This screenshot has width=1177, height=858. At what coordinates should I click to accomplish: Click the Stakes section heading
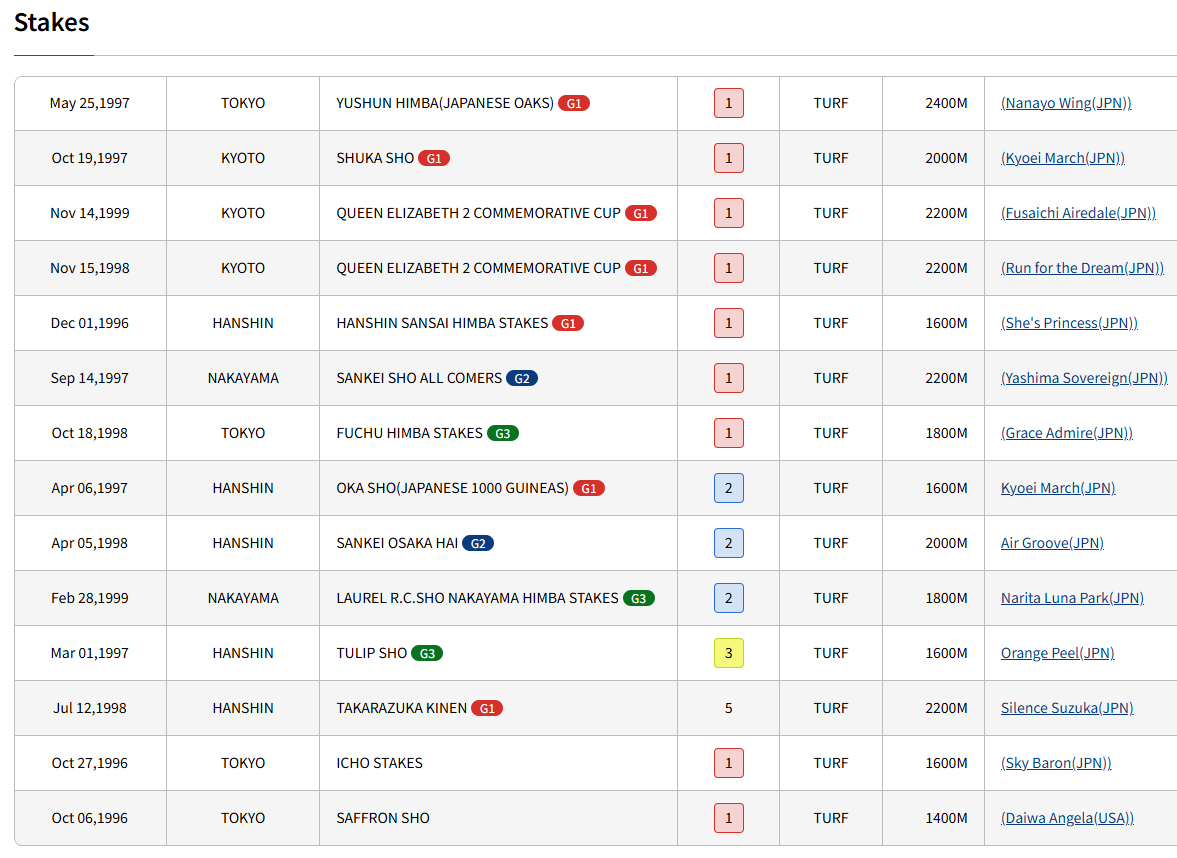point(52,23)
